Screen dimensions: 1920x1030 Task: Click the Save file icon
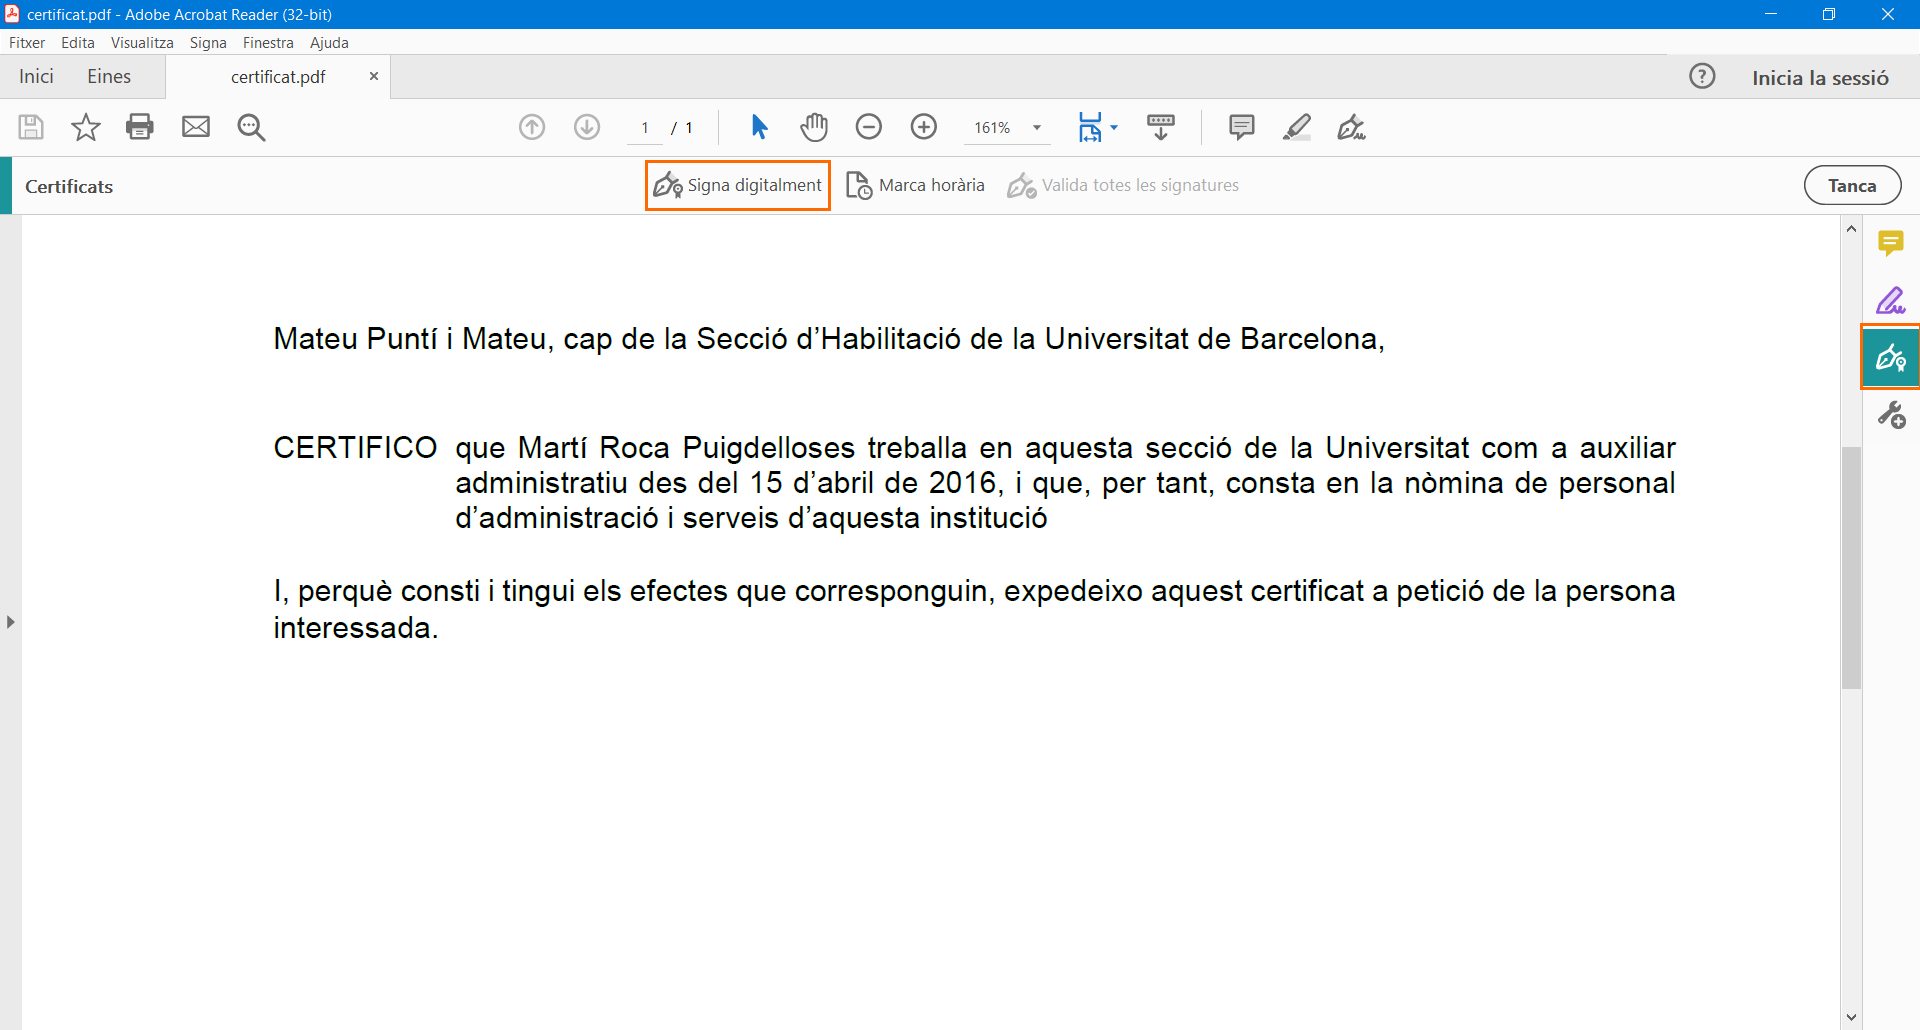click(31, 127)
